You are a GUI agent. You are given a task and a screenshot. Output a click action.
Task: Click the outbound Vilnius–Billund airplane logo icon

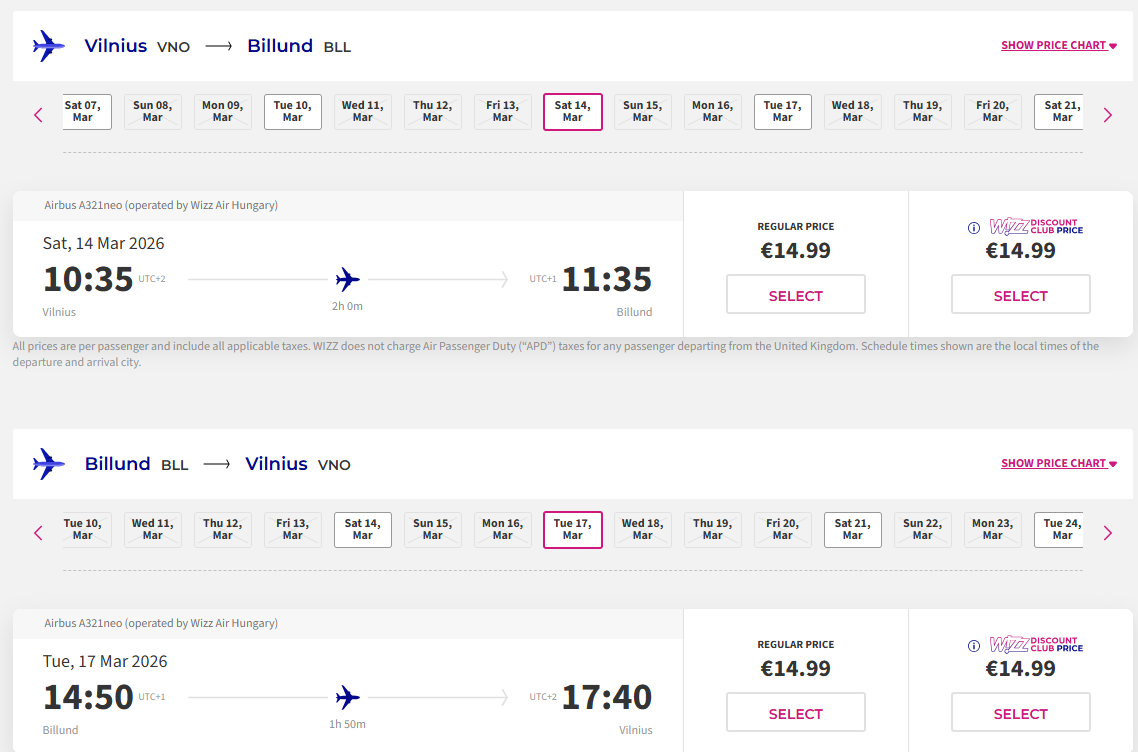(48, 46)
